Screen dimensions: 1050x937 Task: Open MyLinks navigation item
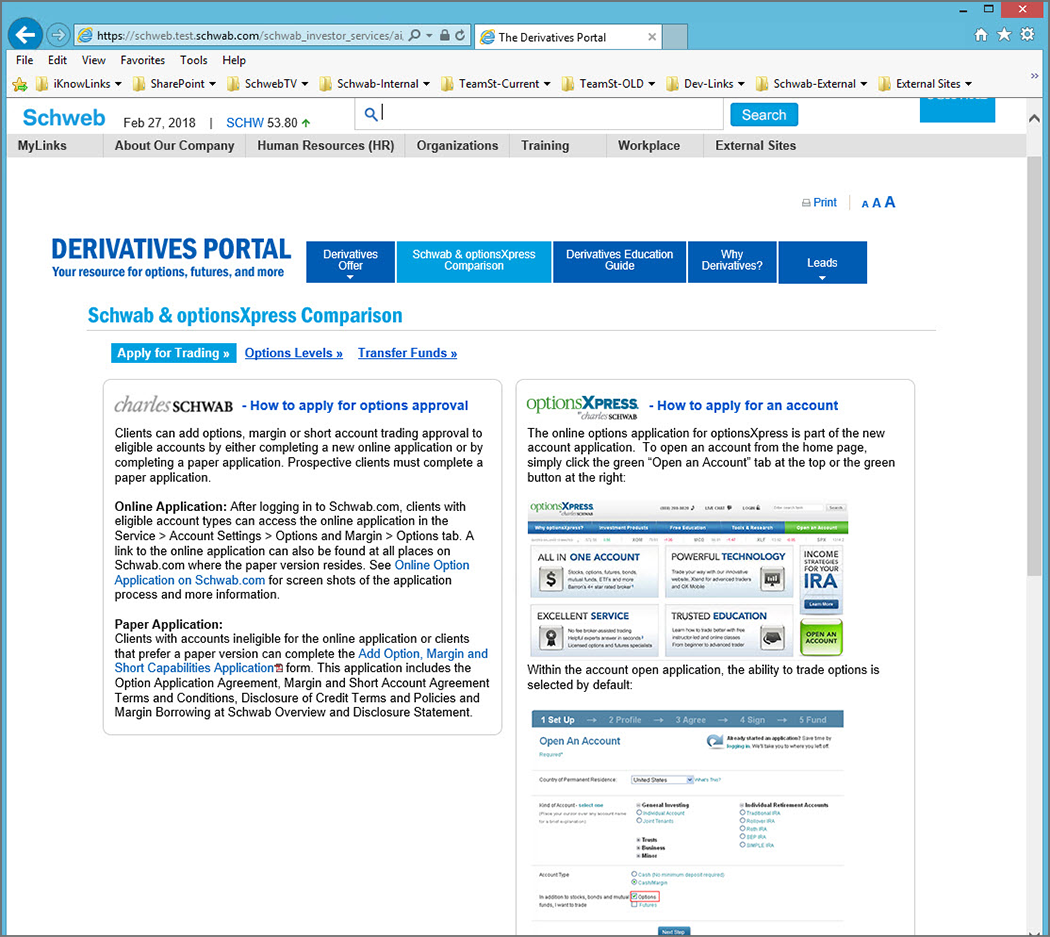(x=42, y=145)
